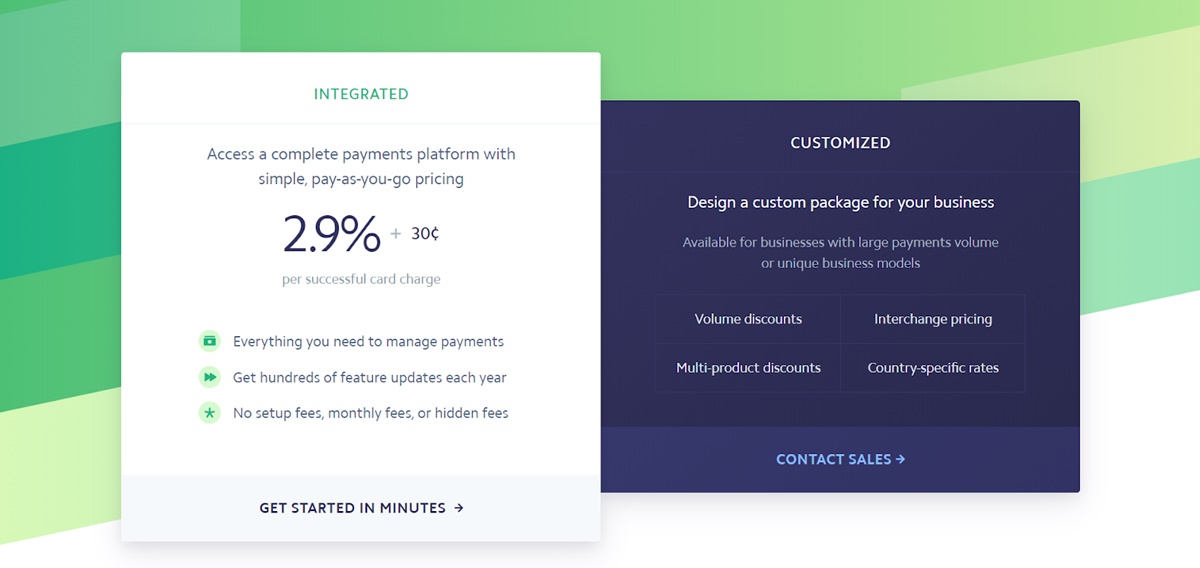This screenshot has width=1200, height=568.
Task: Click the arrow next to Contact Sales
Action: pyautogui.click(x=901, y=459)
